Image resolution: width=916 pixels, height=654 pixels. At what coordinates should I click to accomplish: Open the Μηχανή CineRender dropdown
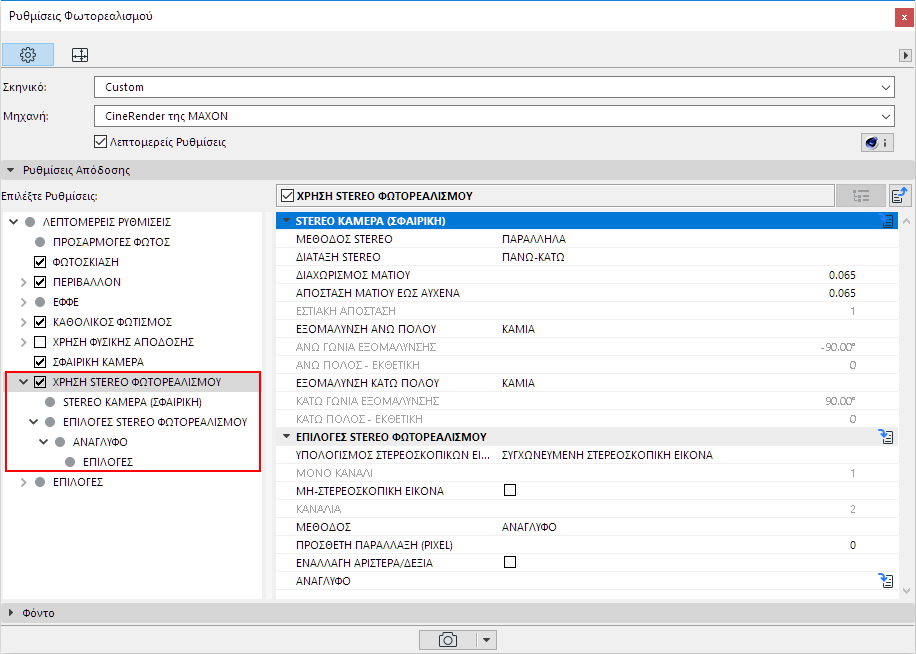[494, 116]
